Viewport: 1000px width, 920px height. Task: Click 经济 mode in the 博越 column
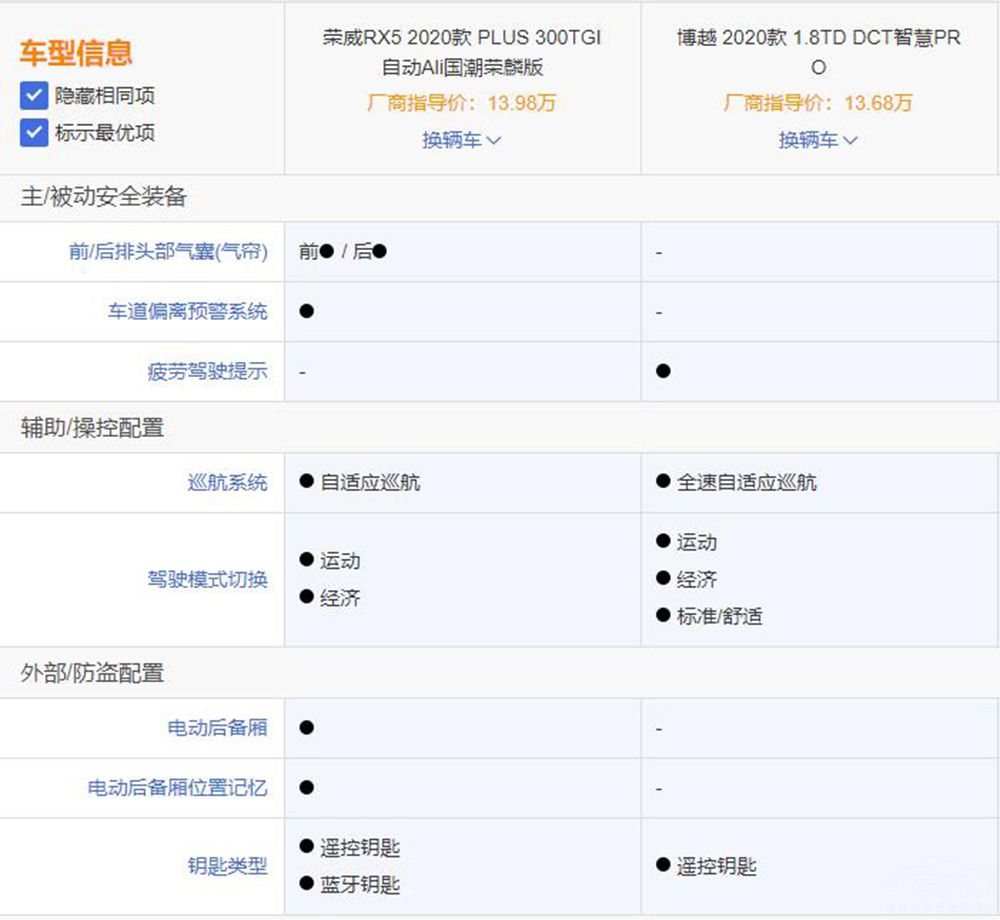click(696, 579)
